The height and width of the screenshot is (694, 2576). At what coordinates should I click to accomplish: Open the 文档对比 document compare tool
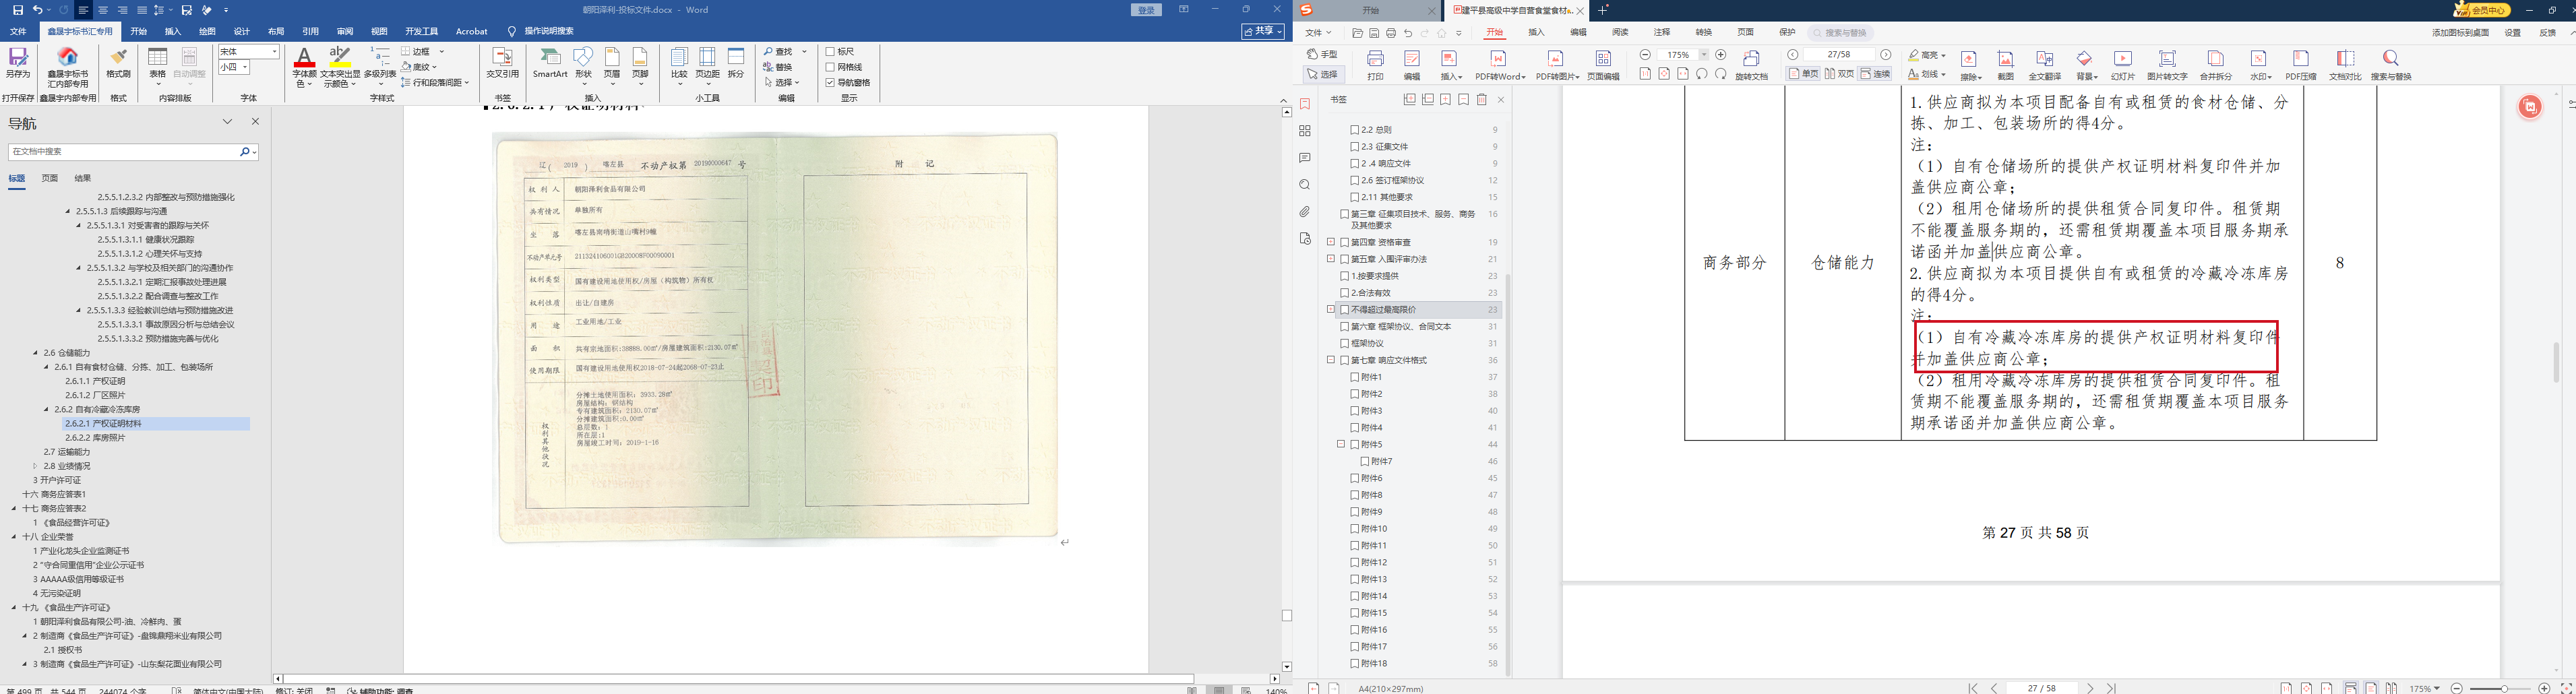coord(2344,63)
